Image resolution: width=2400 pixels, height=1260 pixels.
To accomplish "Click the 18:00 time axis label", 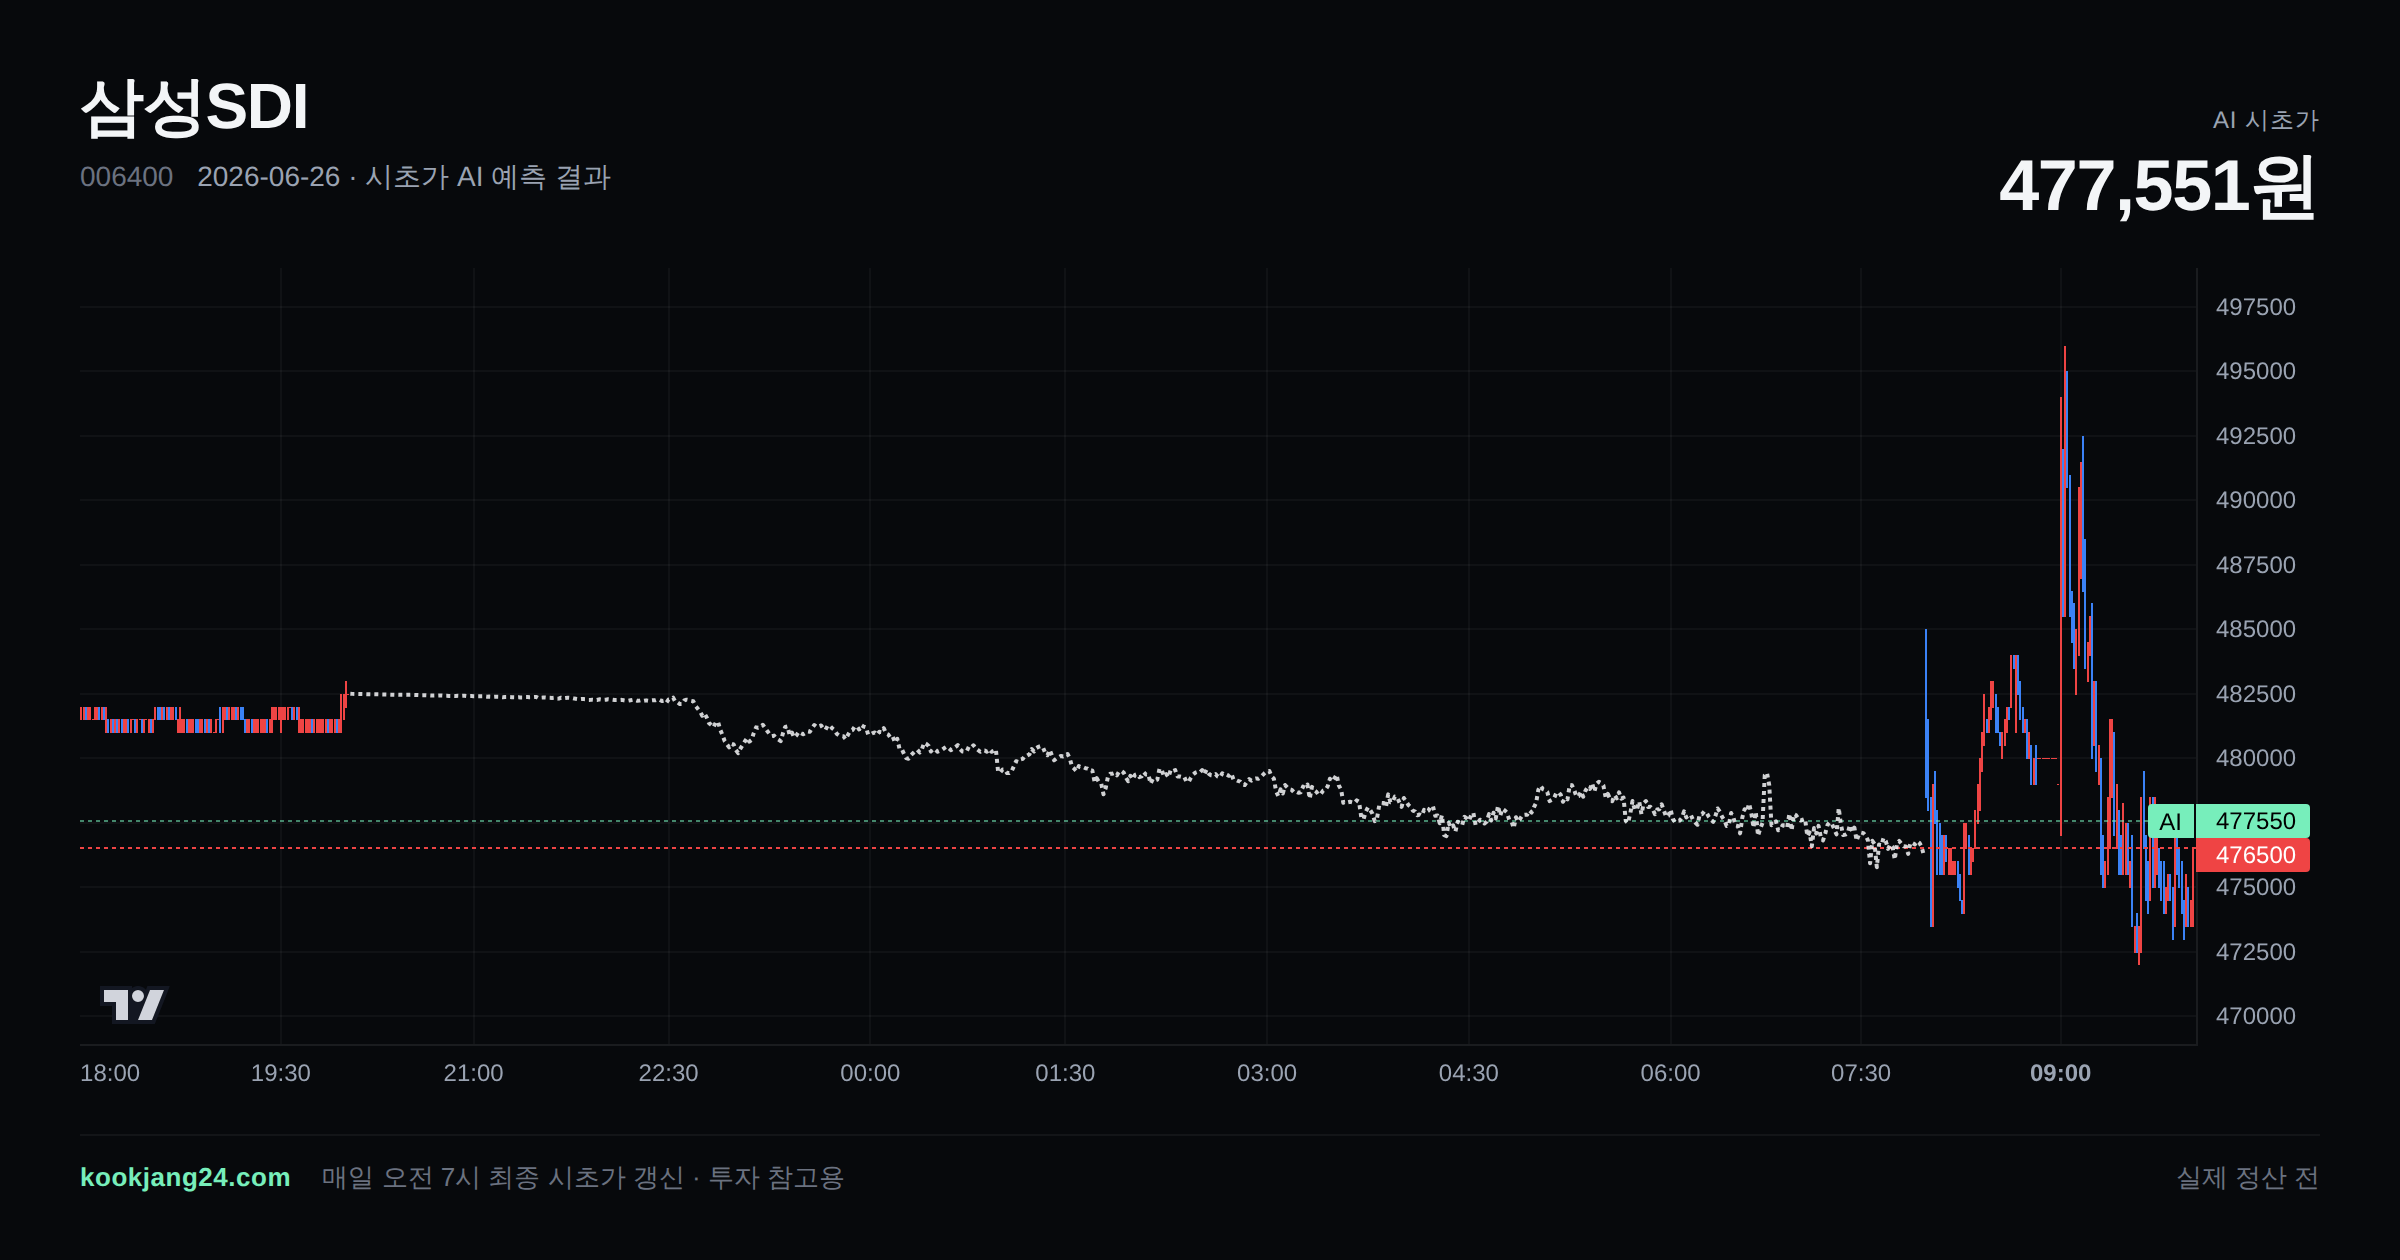I will pyautogui.click(x=110, y=1073).
